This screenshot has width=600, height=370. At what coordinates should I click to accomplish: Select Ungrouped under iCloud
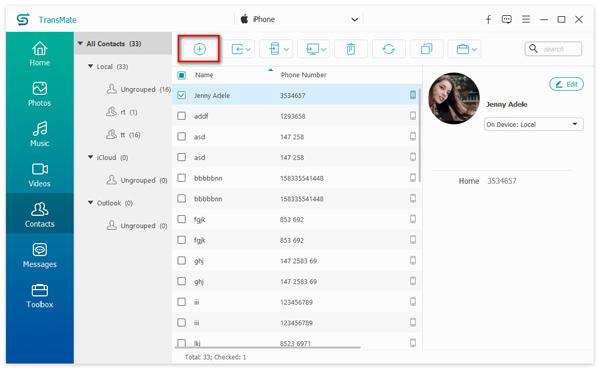(137, 180)
